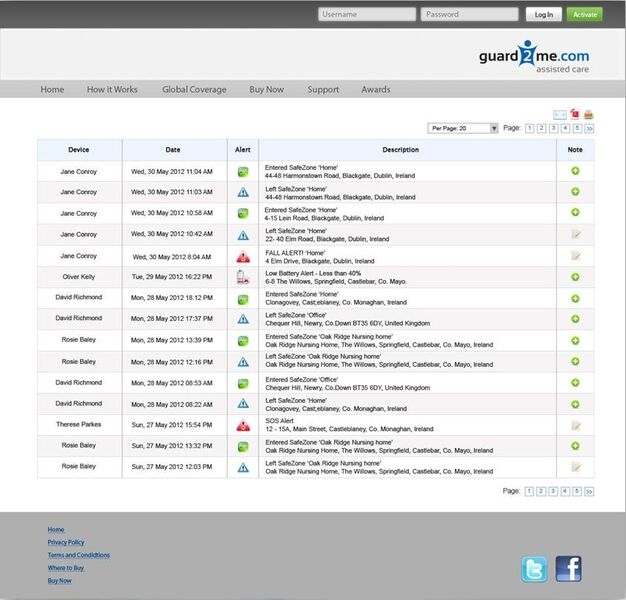Viewport: 626px width, 600px height.
Task: Click the email export icon above table
Action: (559, 115)
